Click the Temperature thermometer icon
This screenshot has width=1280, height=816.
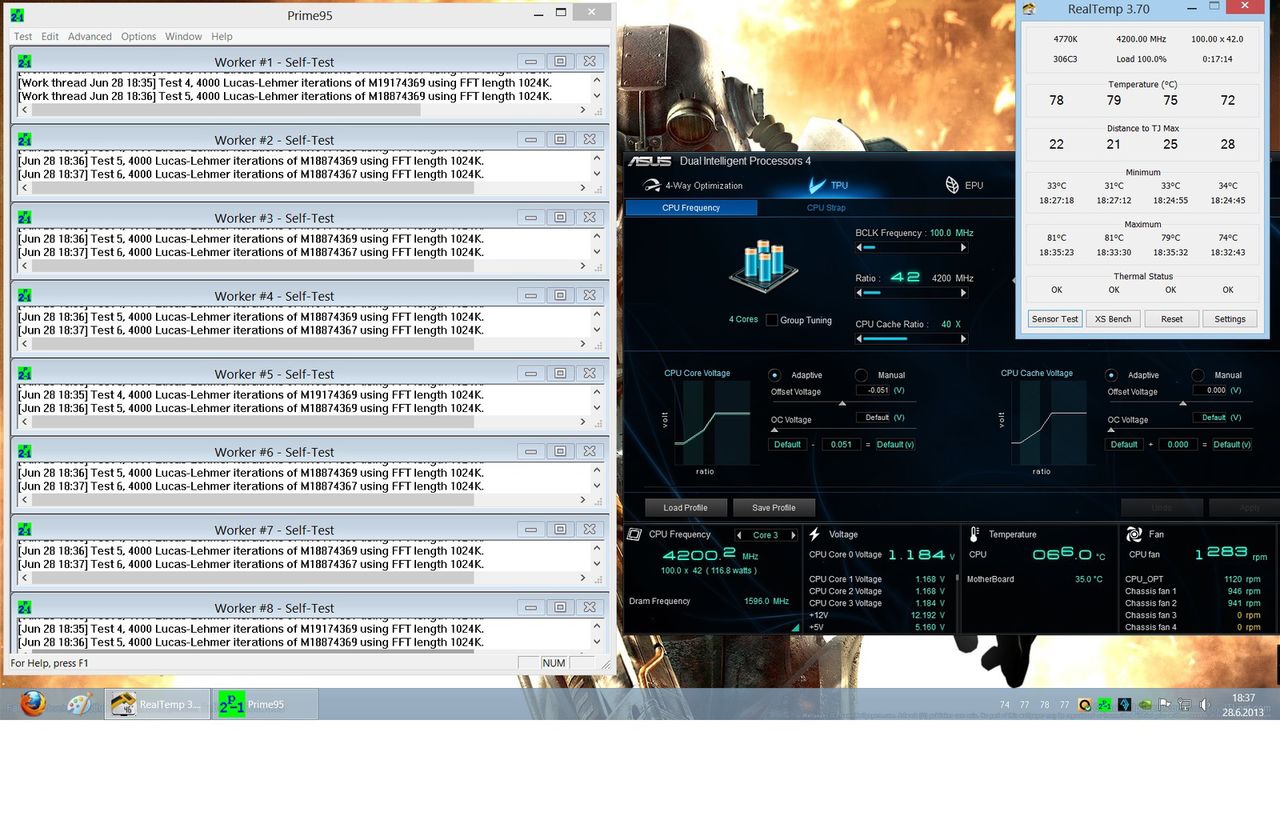[x=974, y=535]
